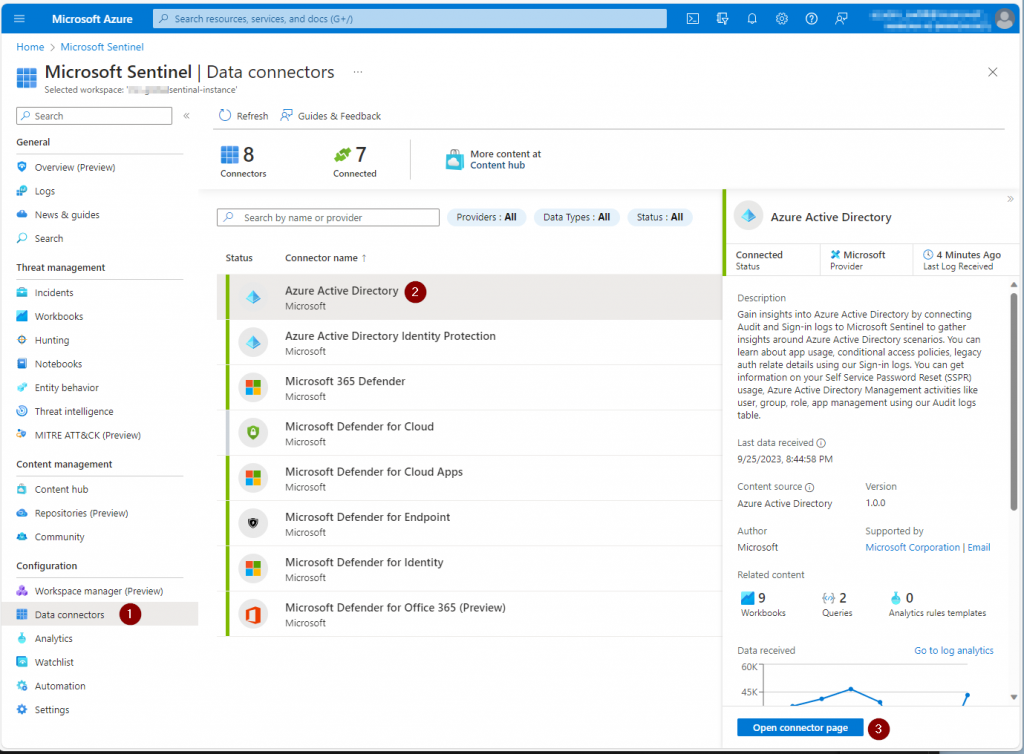Viewport: 1024px width, 754px height.
Task: Click the details pane vertical scrollbar
Action: click(1014, 400)
